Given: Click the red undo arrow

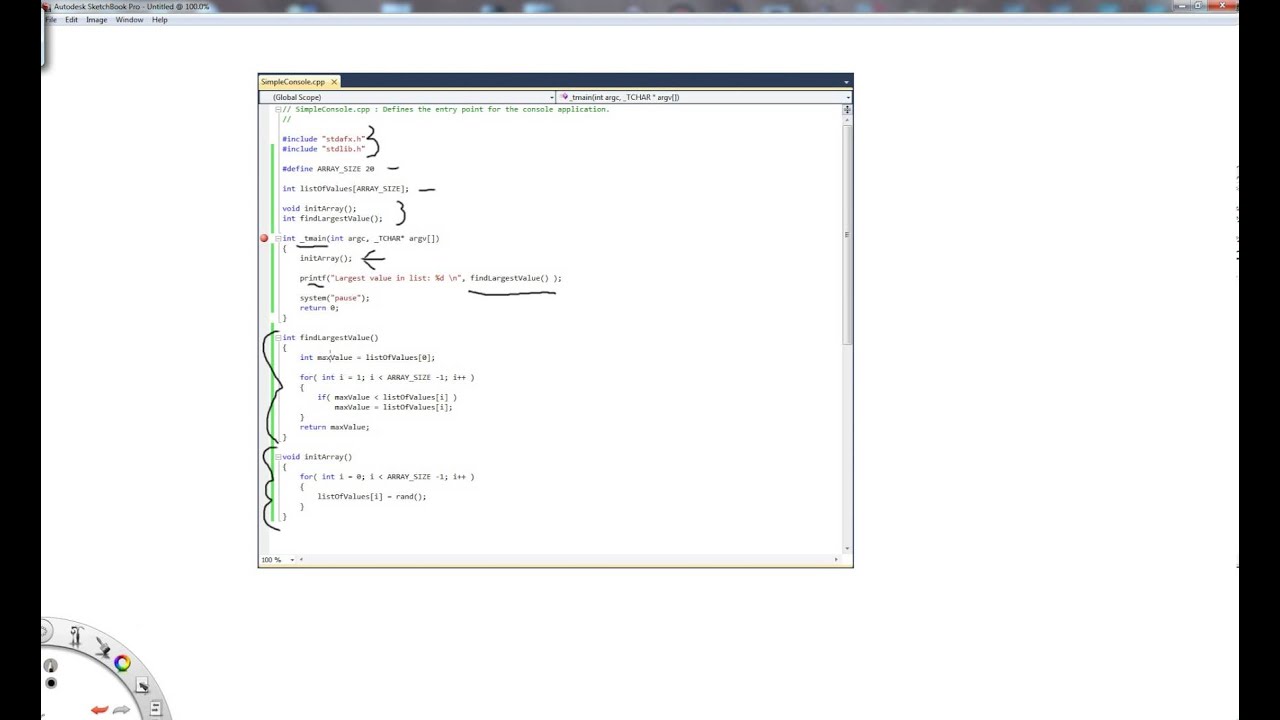Looking at the screenshot, I should tap(100, 710).
